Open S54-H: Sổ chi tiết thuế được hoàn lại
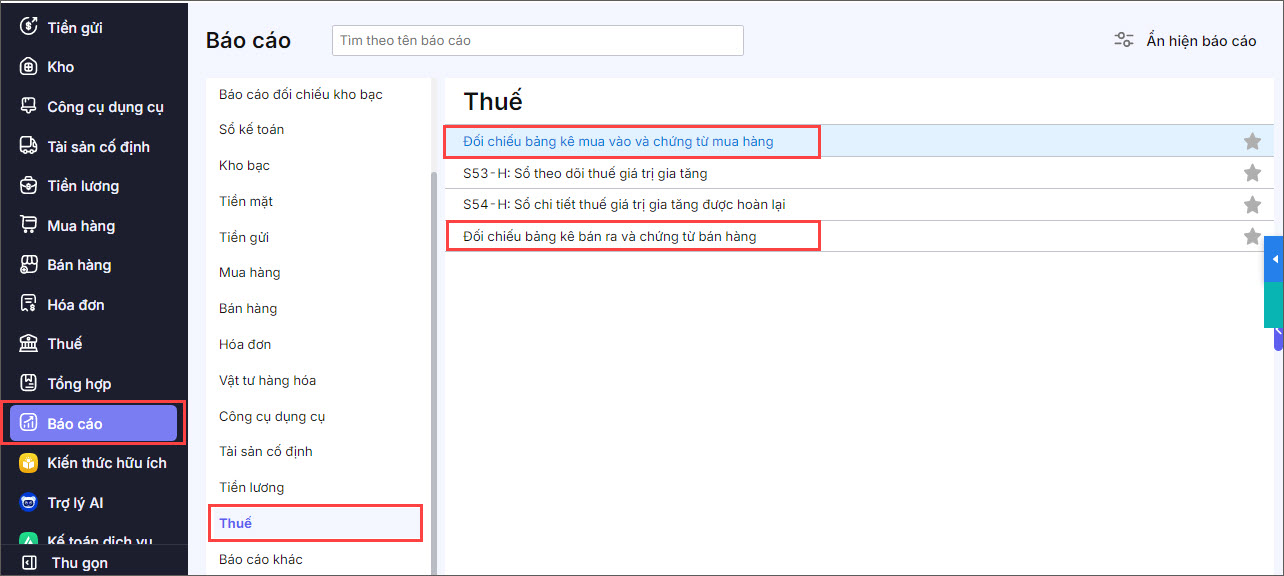 (x=624, y=204)
